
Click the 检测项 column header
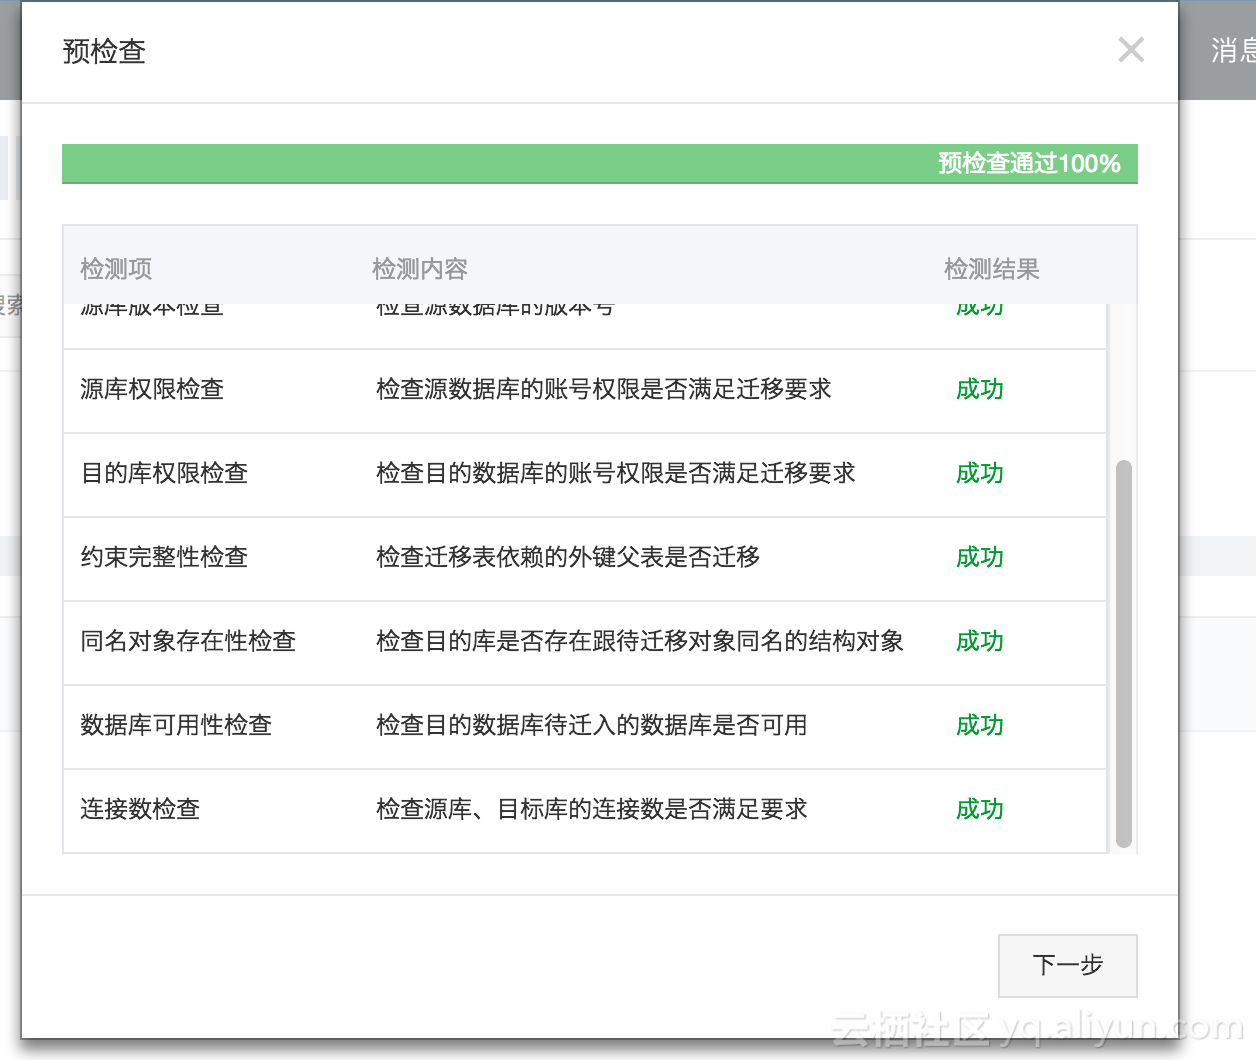(116, 269)
